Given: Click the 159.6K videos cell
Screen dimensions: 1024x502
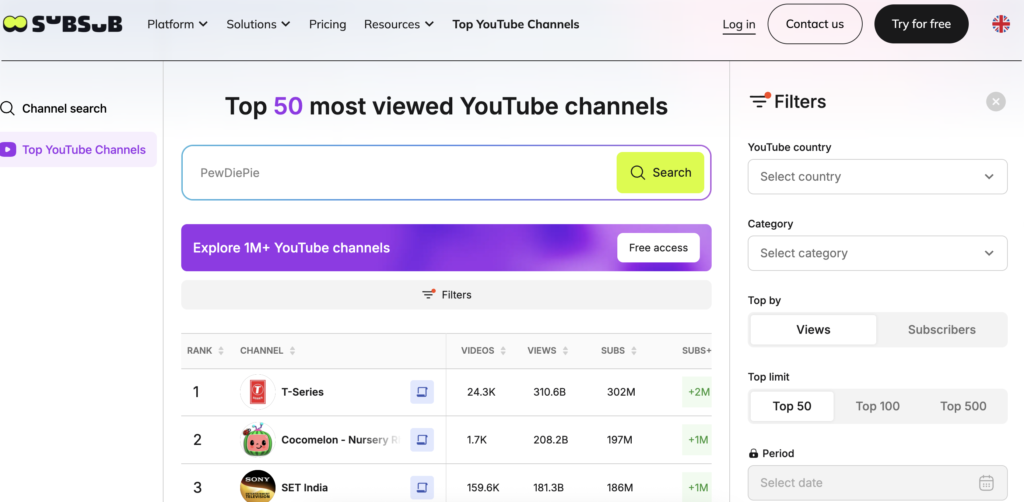Looking at the screenshot, I should point(483,487).
